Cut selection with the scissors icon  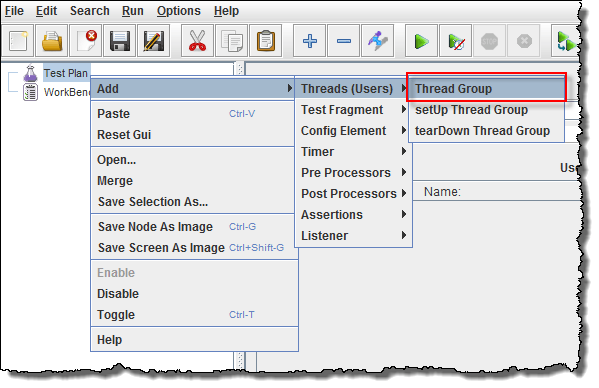click(x=197, y=41)
